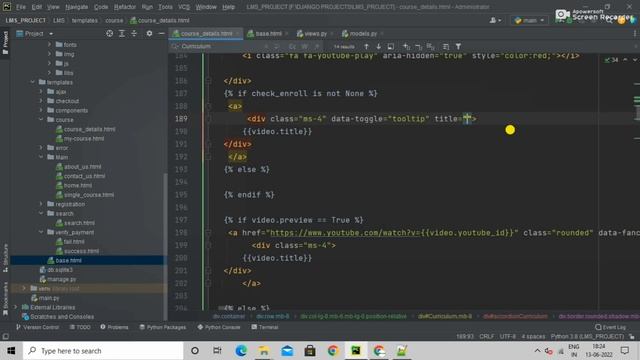Viewport: 640px width, 360px height.
Task: Open Windows Start menu
Action: click(11, 351)
